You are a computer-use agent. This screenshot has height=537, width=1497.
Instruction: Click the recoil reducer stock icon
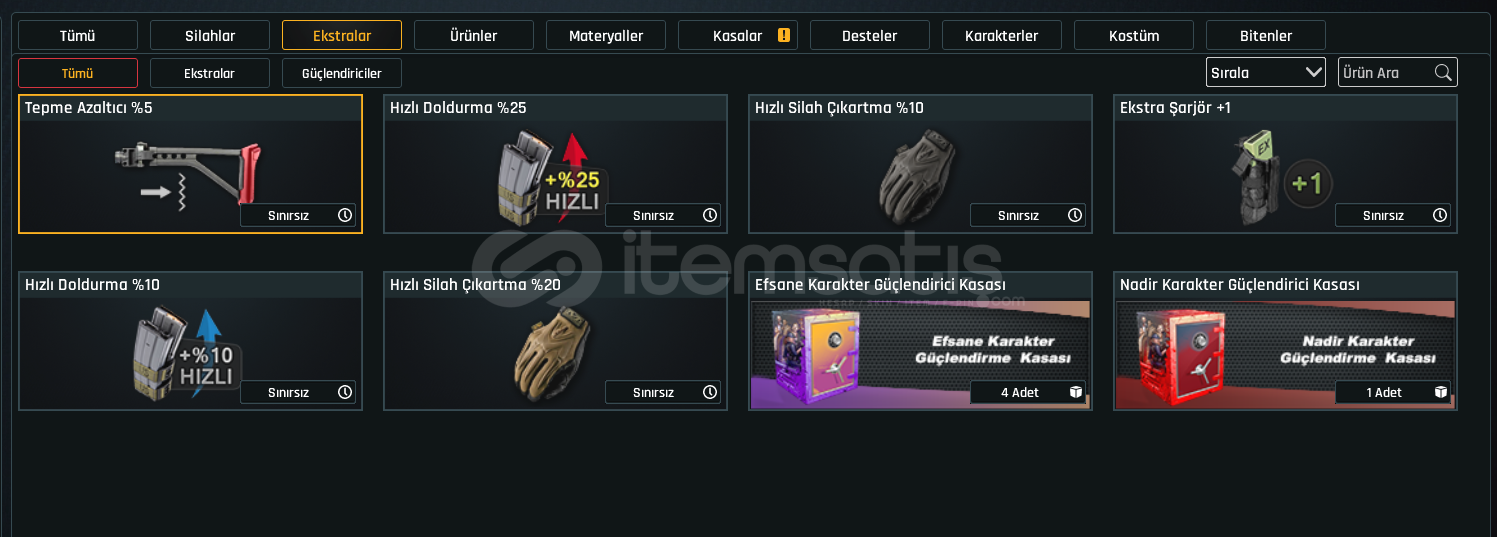click(188, 174)
